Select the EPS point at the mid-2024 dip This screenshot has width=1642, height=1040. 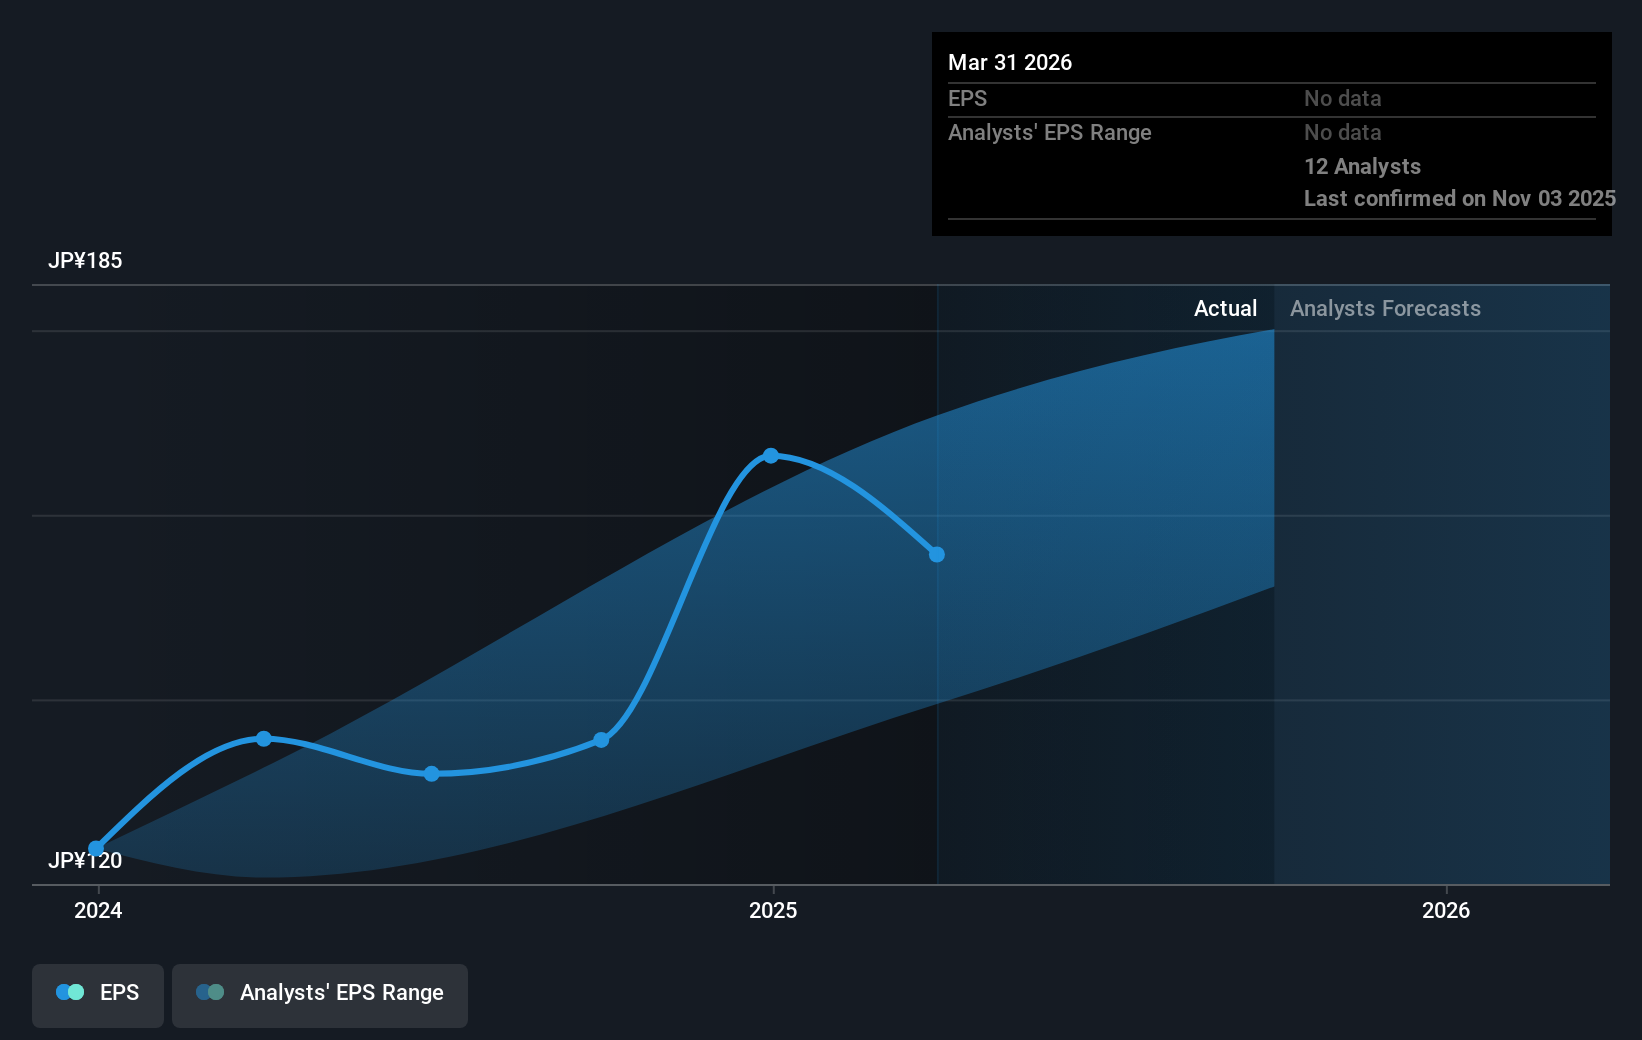[432, 774]
